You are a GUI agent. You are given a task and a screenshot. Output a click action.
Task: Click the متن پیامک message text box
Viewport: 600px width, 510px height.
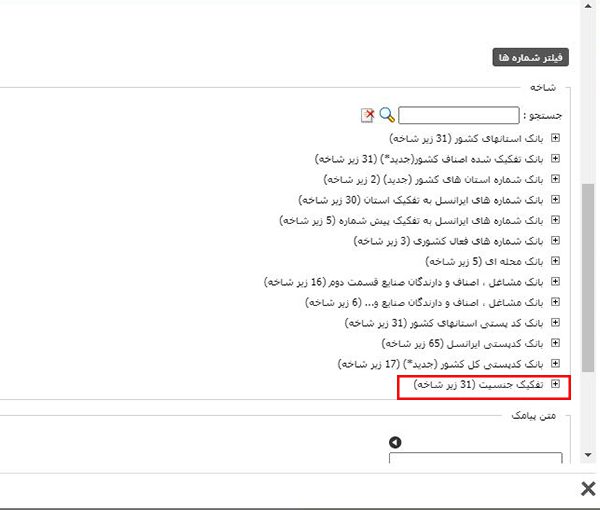[476, 458]
